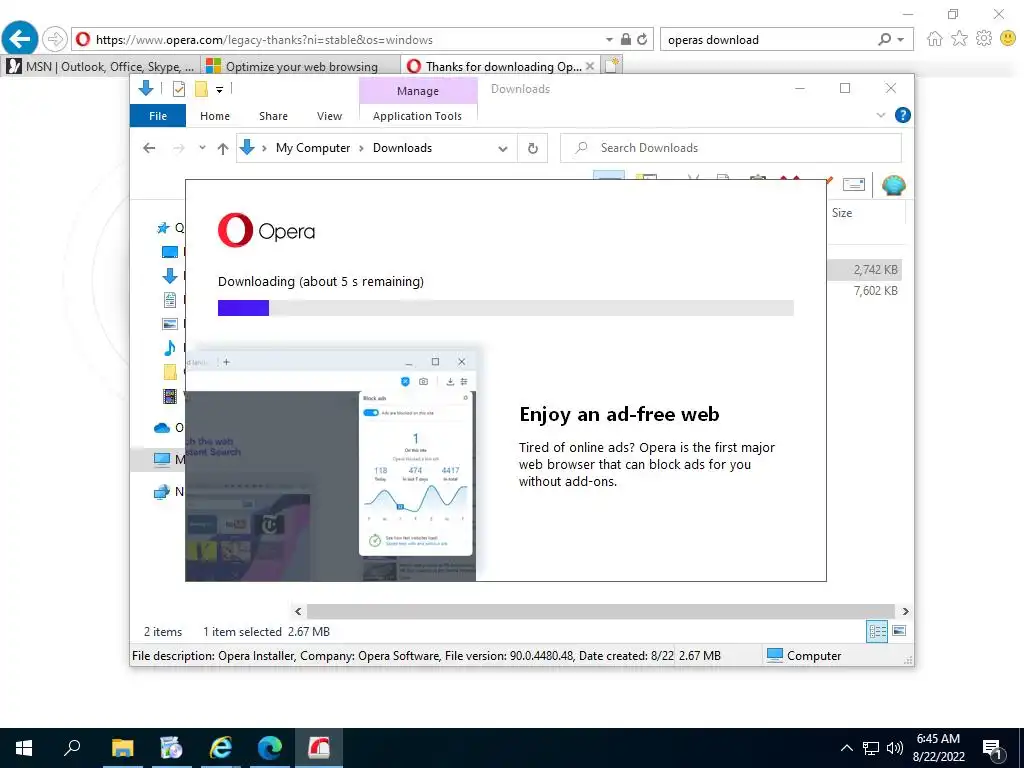Image resolution: width=1024 pixels, height=768 pixels.
Task: Select the Downloads arrow in navigation pane
Action: click(x=170, y=276)
